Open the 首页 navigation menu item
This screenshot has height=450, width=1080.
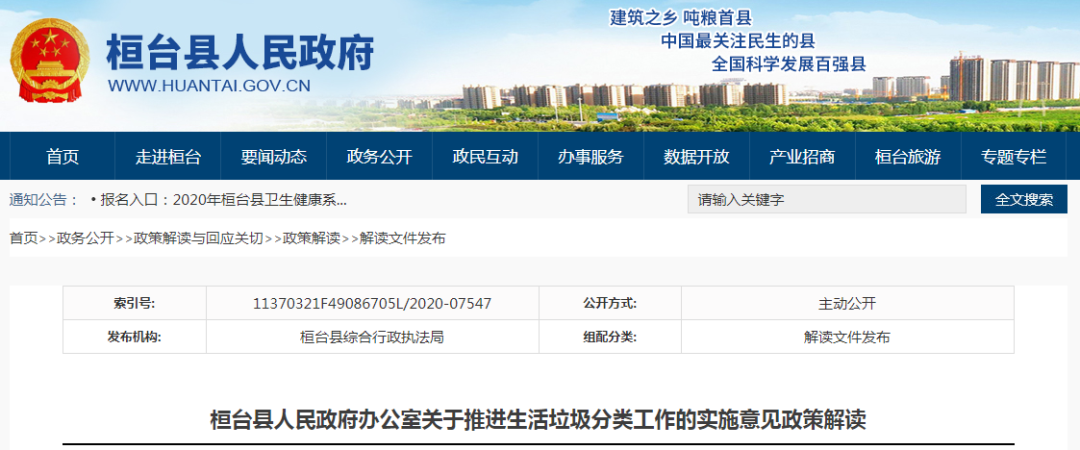pos(62,157)
